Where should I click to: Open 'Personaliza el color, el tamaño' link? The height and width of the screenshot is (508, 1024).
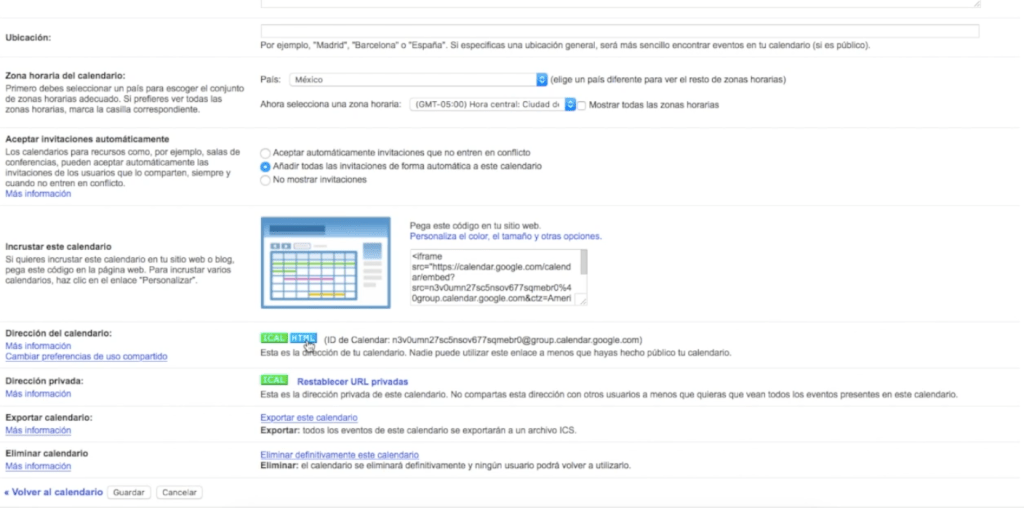(505, 237)
